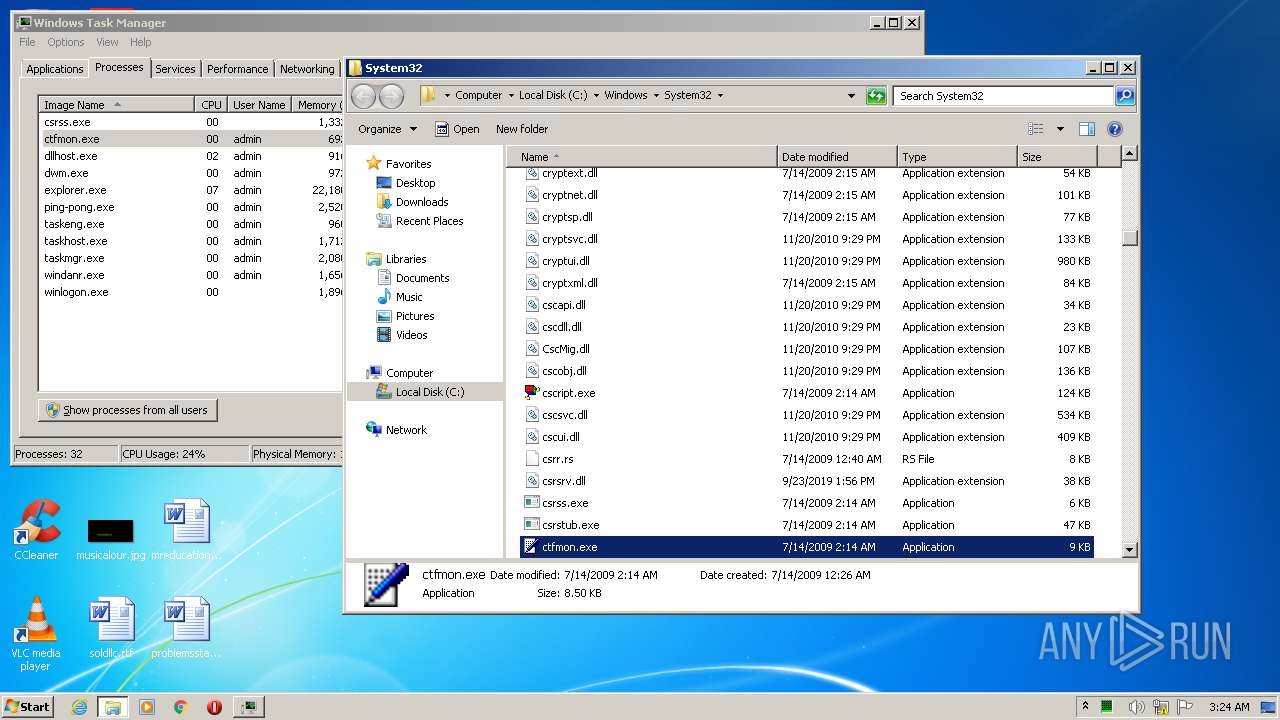Launch Chrome from the taskbar
The height and width of the screenshot is (720, 1280).
(181, 707)
